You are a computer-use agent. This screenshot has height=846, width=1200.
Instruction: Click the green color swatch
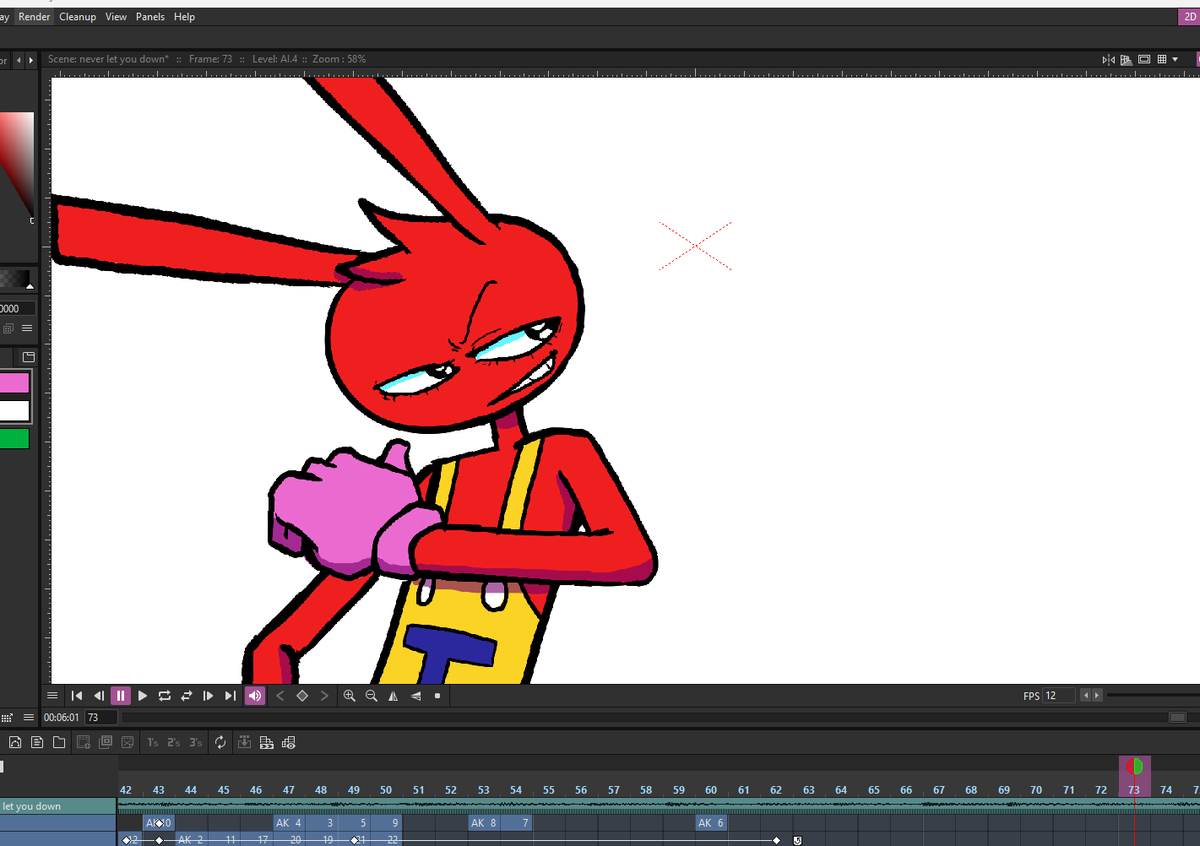(x=14, y=438)
